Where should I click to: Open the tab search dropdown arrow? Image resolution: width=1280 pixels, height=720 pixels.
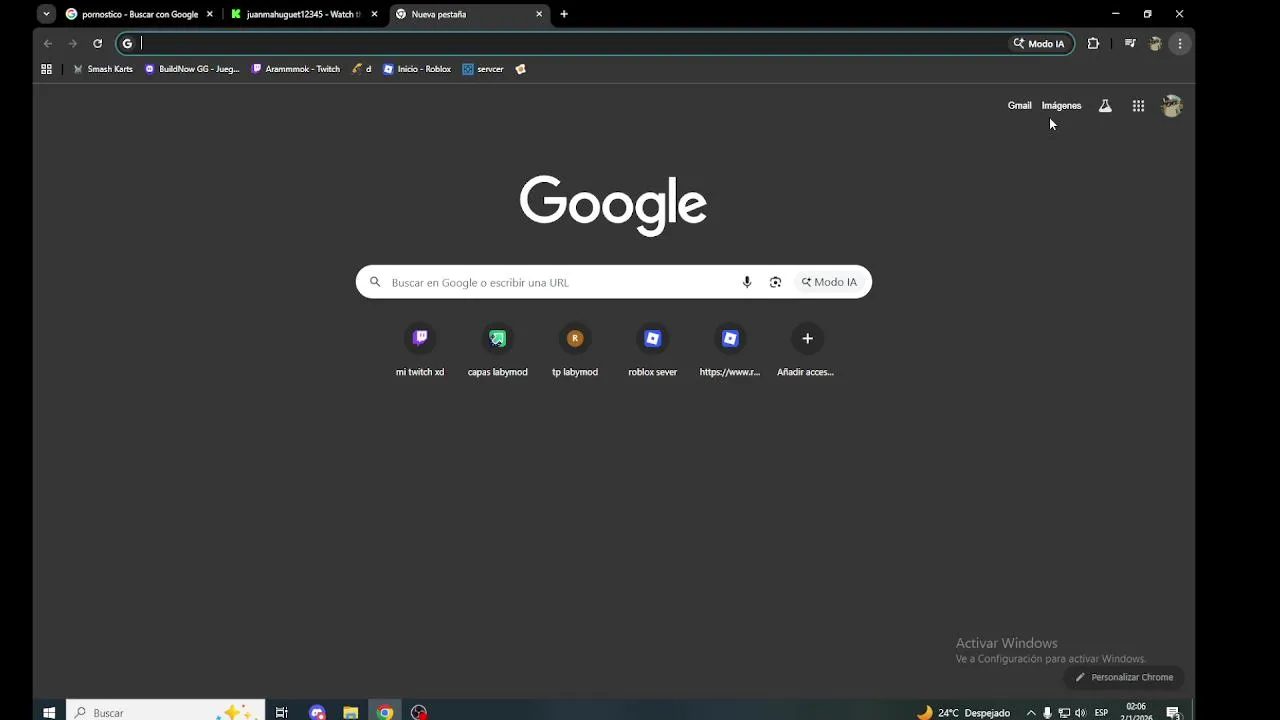tap(46, 14)
